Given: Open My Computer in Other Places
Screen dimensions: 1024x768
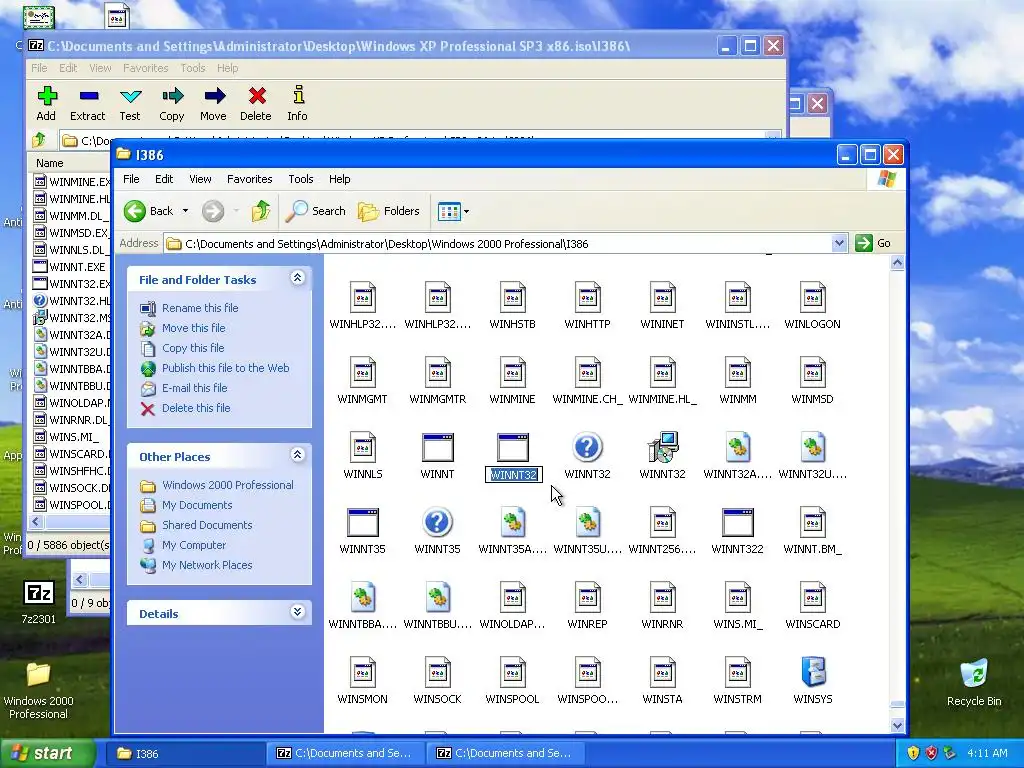Looking at the screenshot, I should point(193,545).
